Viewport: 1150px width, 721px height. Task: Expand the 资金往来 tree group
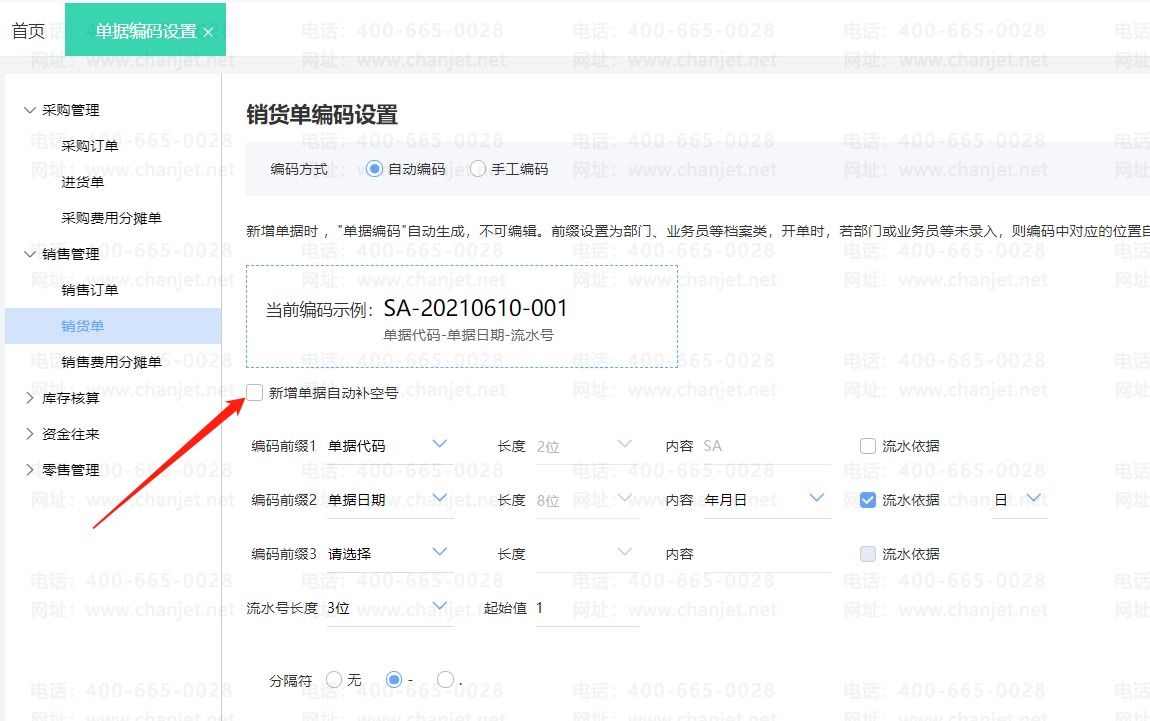click(29, 433)
